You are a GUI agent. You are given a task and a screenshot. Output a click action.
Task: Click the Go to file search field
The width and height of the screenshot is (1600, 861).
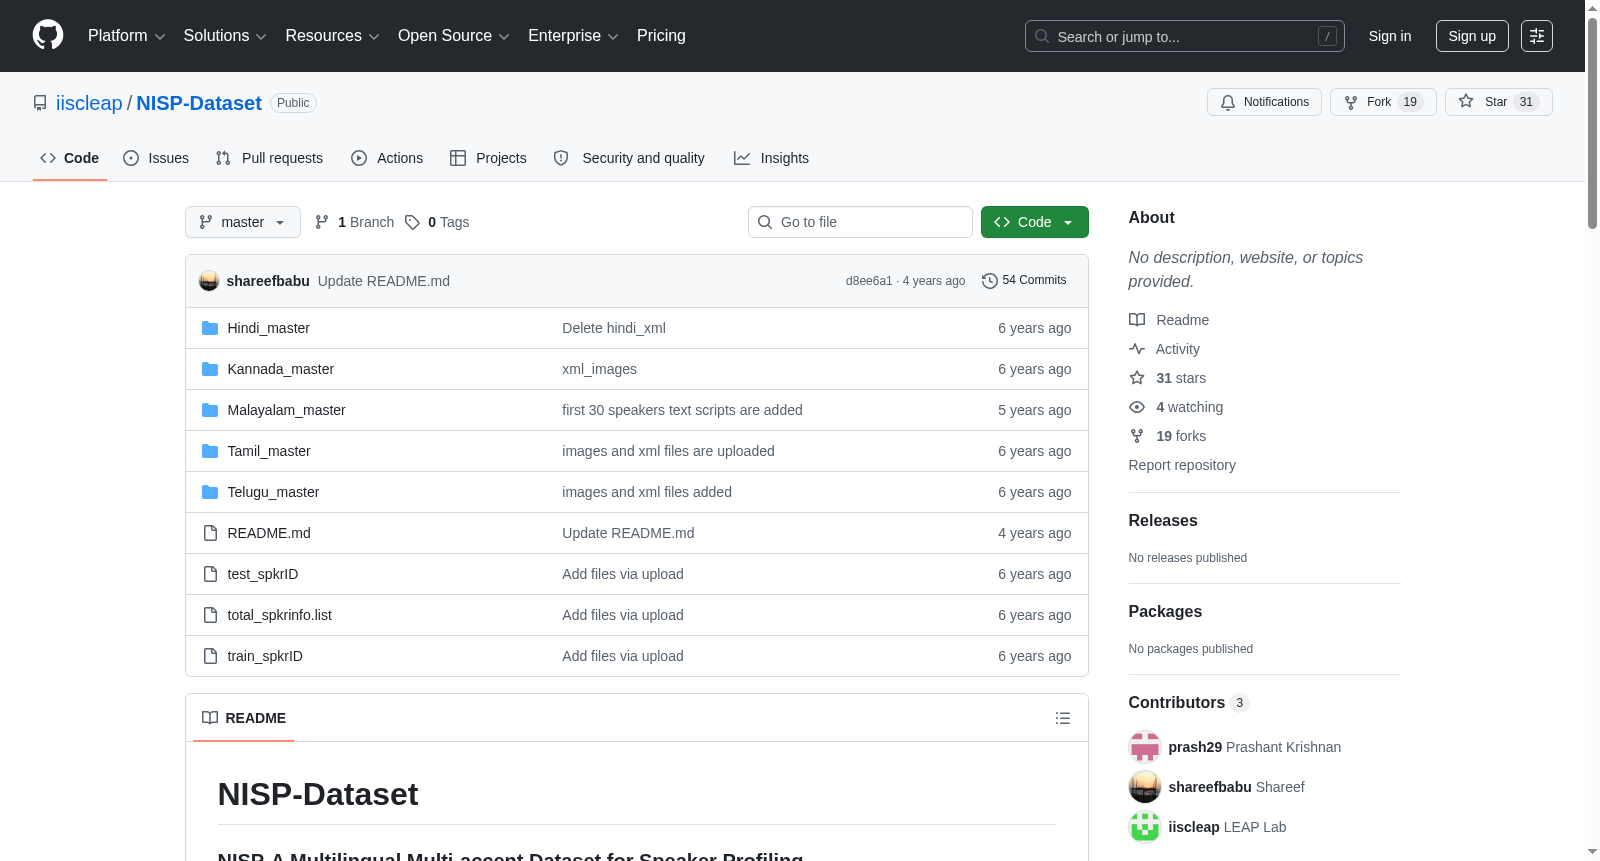(x=860, y=222)
